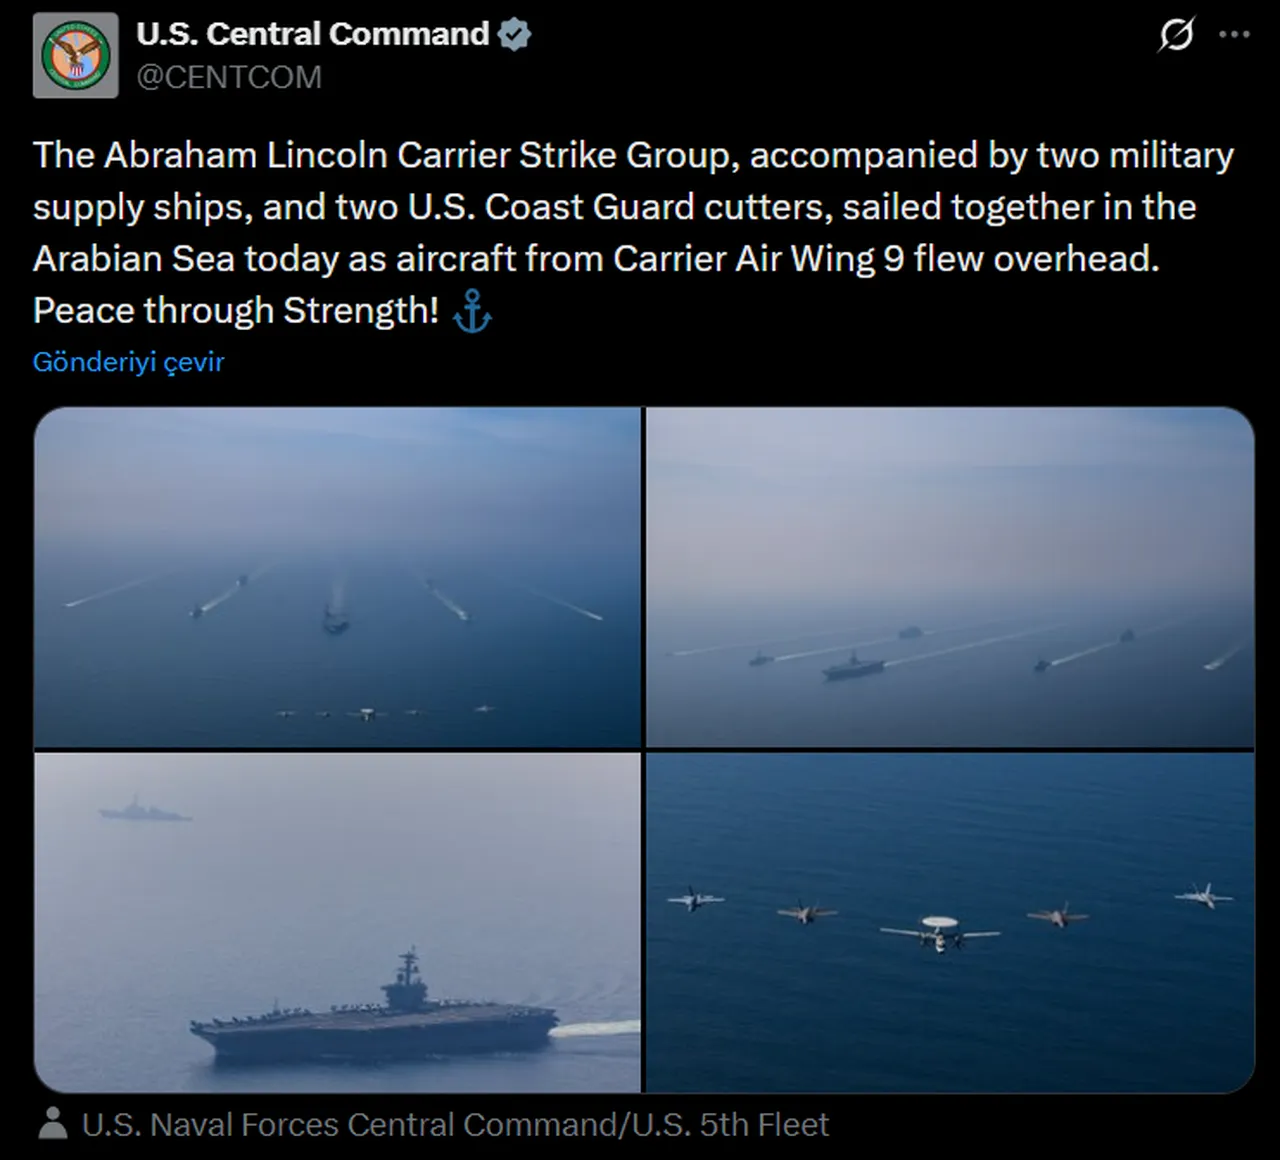This screenshot has height=1160, width=1280.
Task: Click the tagged-people person icon
Action: [53, 1124]
